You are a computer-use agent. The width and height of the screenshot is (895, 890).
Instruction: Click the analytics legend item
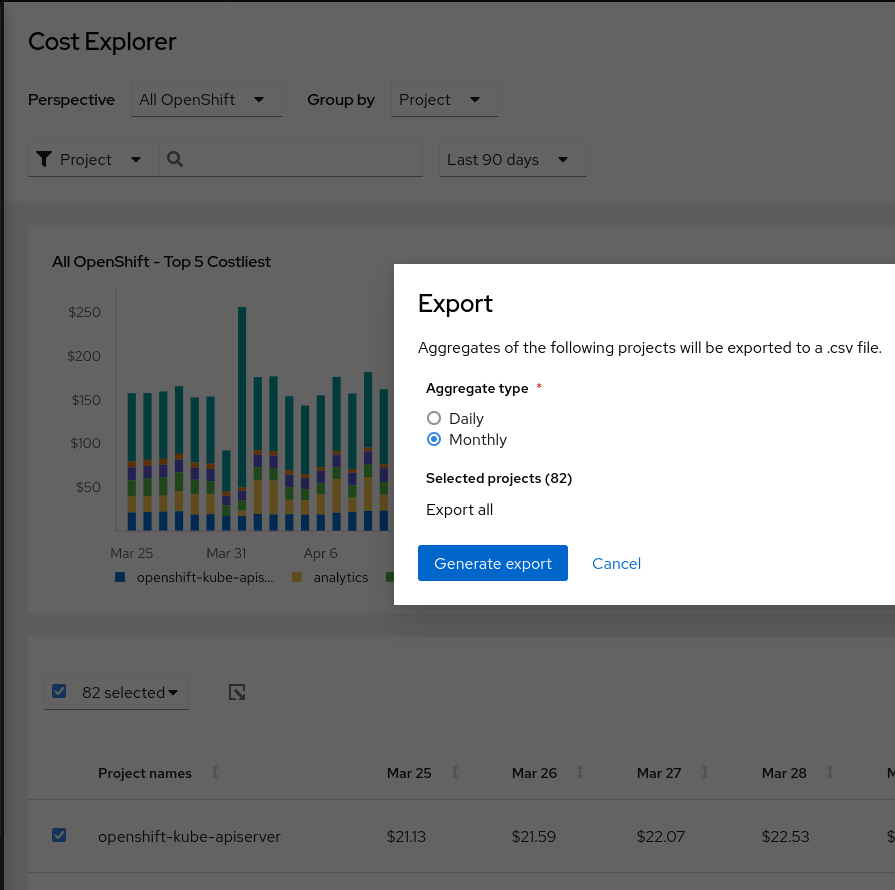(340, 577)
